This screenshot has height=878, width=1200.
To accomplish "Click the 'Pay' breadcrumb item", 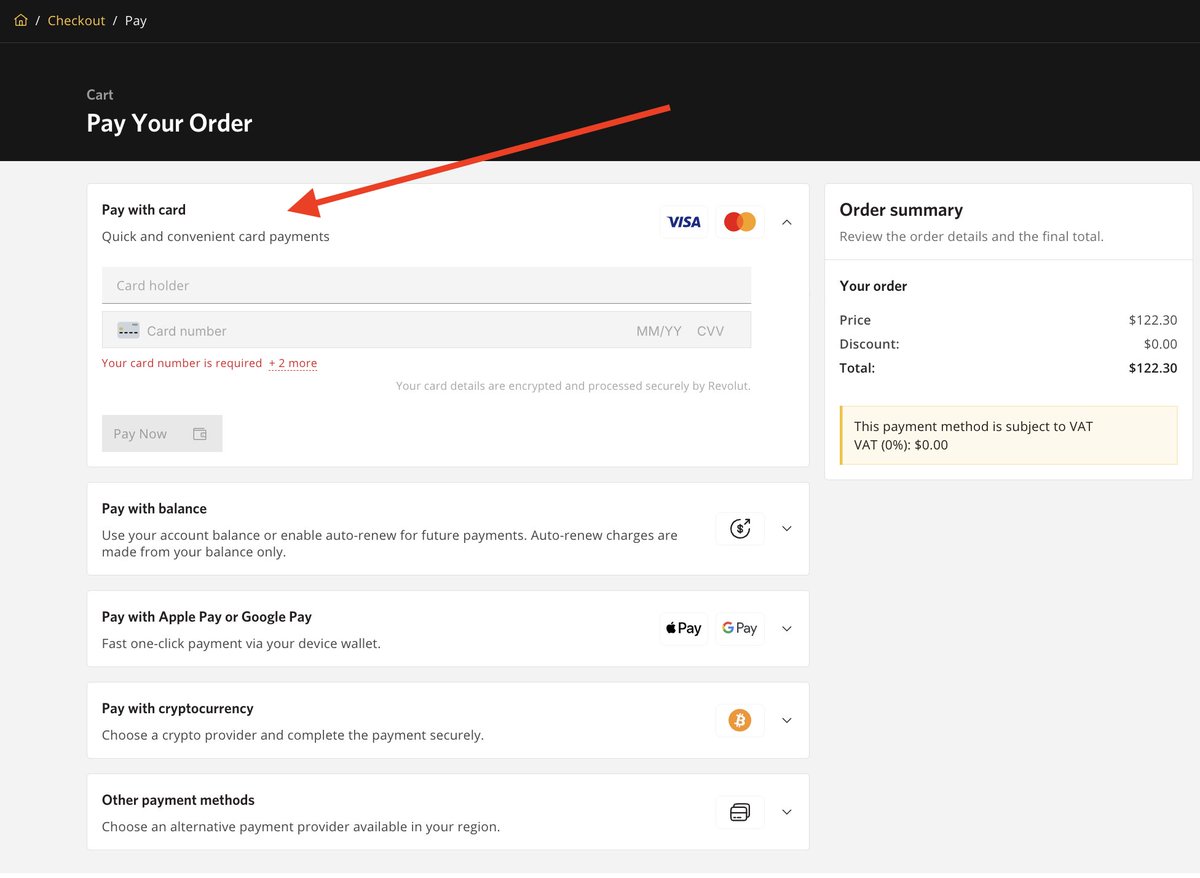I will [x=136, y=20].
